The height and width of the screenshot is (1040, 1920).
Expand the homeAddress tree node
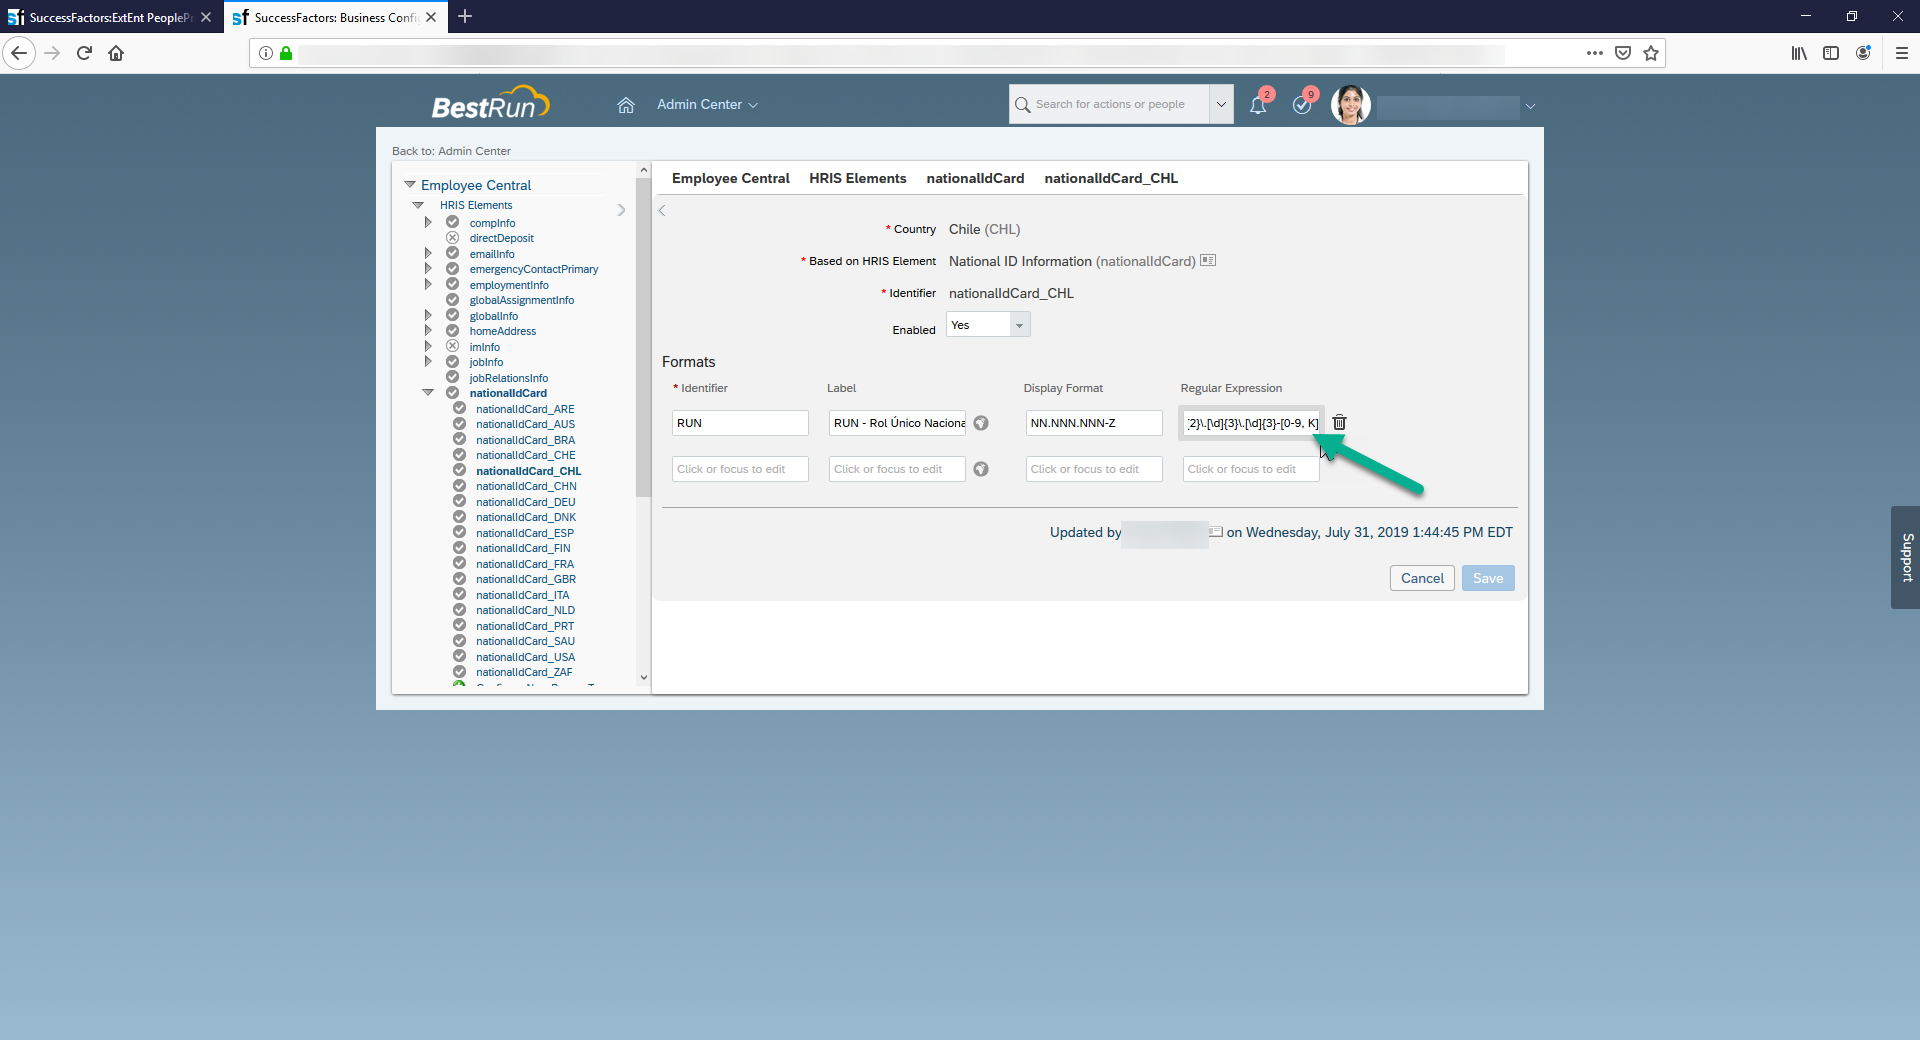click(428, 331)
